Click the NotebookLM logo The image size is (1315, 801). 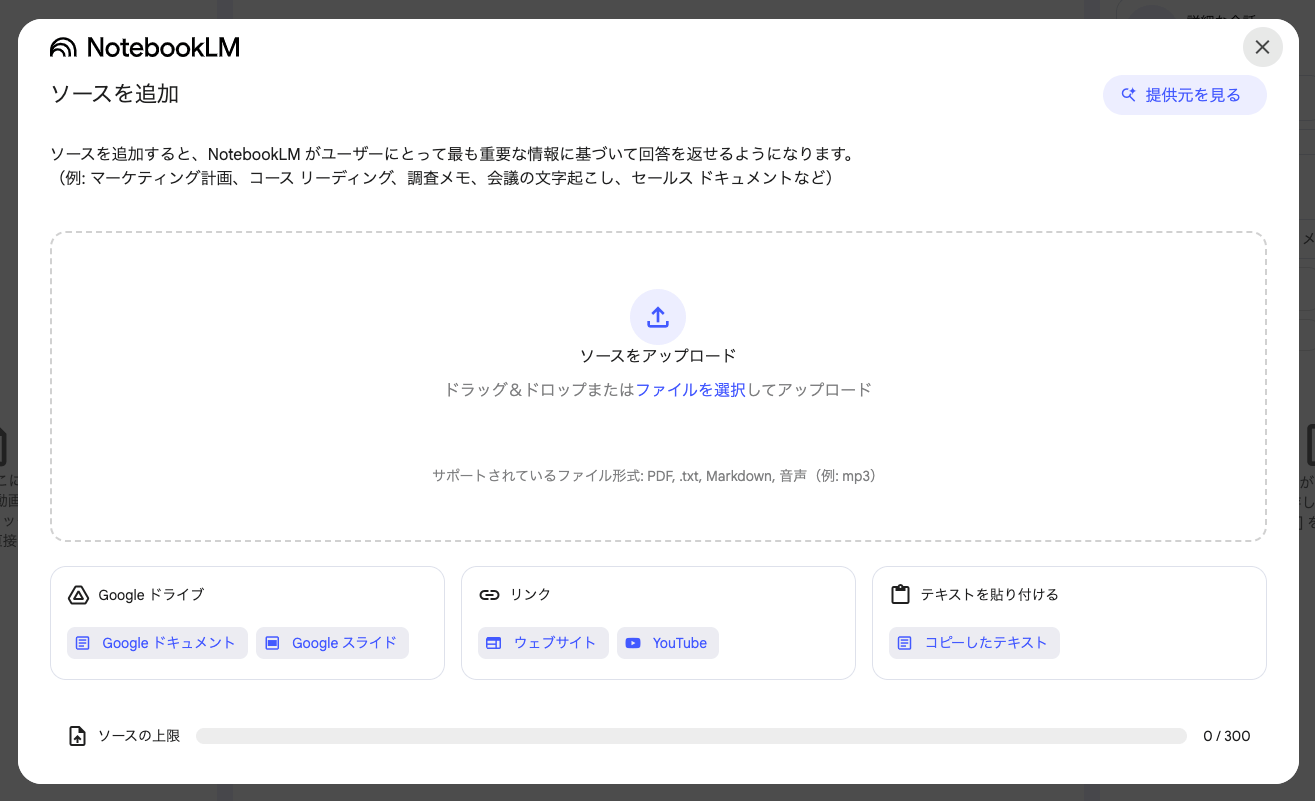[145, 47]
